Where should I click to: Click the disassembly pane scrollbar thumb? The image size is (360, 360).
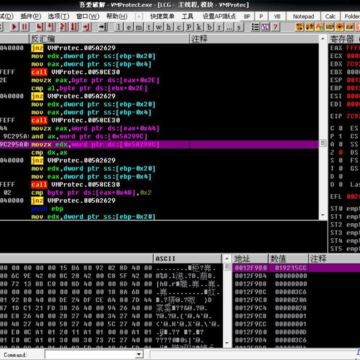pos(322,143)
